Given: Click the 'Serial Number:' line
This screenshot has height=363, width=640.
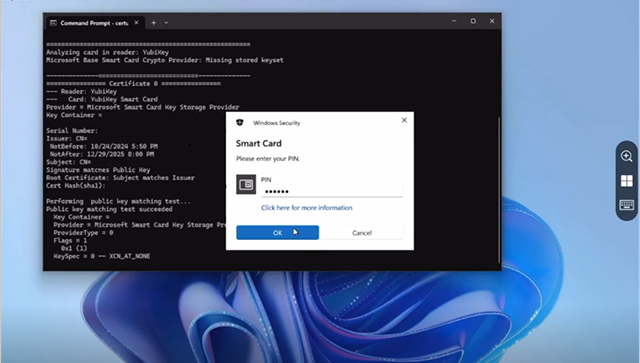Looking at the screenshot, I should 72,131.
